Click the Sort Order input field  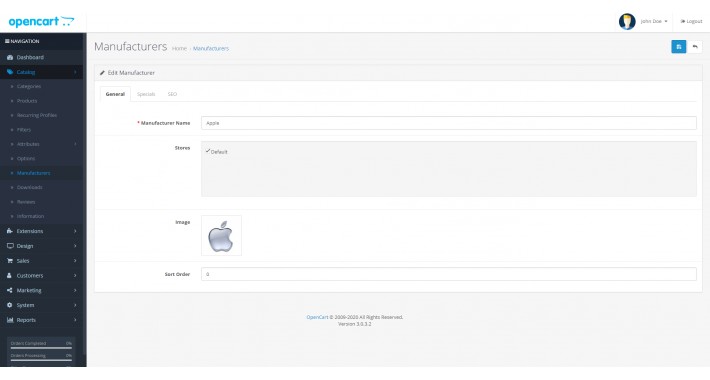(449, 274)
